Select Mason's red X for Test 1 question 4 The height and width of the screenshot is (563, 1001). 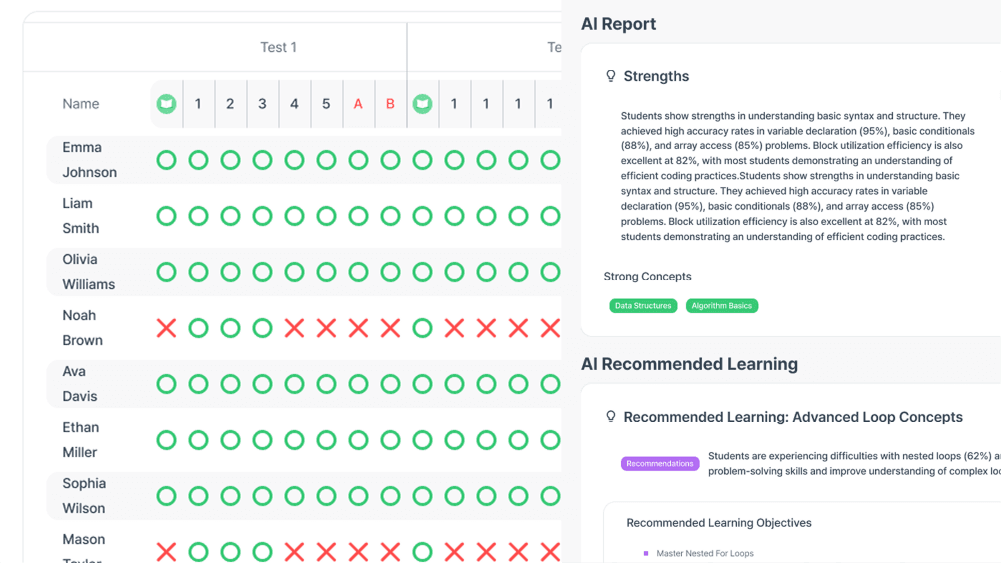[x=294, y=552]
